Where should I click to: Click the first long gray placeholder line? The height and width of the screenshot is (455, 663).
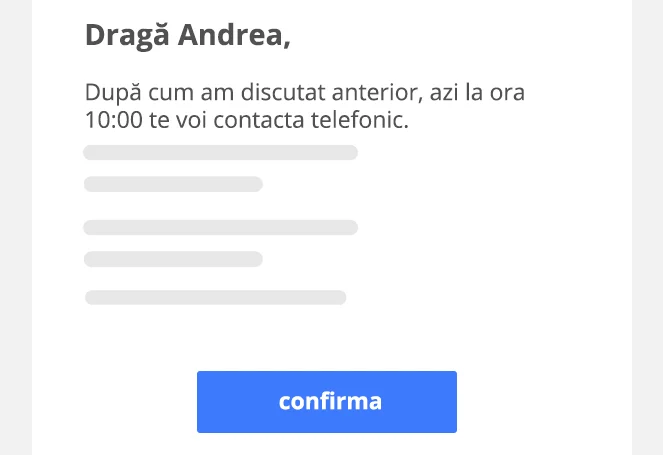click(221, 153)
